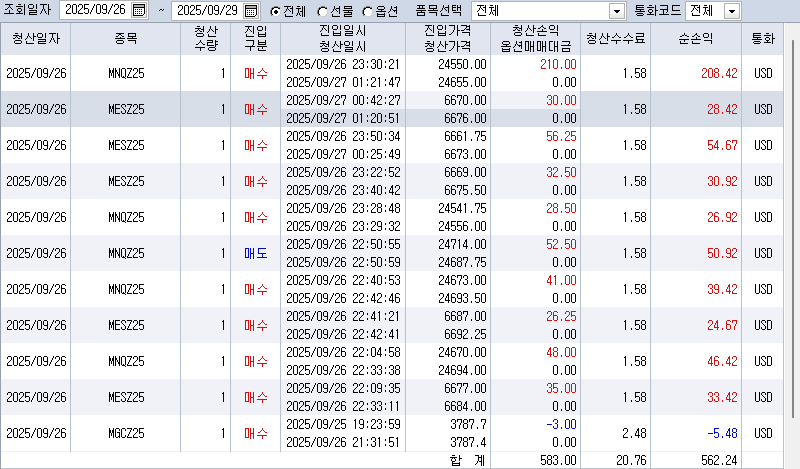The image size is (800, 469).
Task: Click the 청산수량 column header
Action: [206, 38]
